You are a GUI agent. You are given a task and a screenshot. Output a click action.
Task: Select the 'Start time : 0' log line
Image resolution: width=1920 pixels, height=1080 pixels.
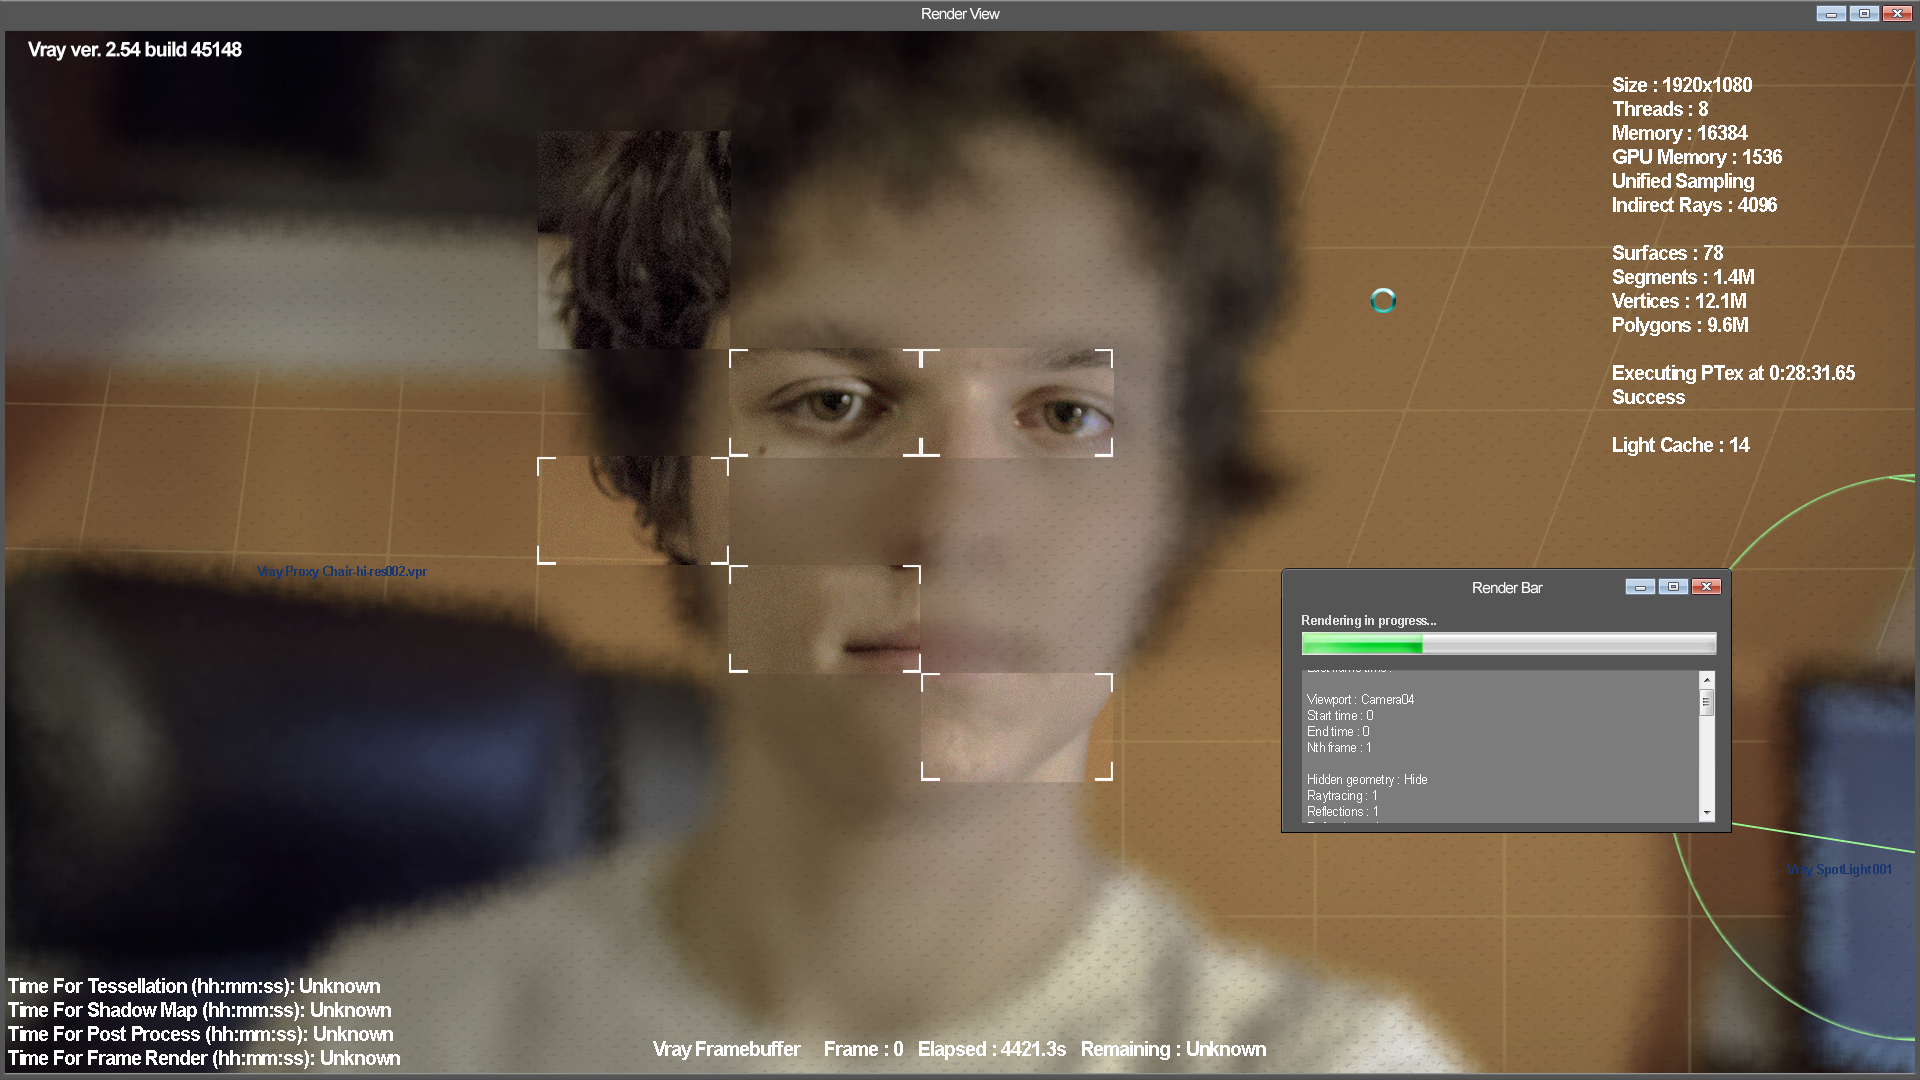[1340, 716]
